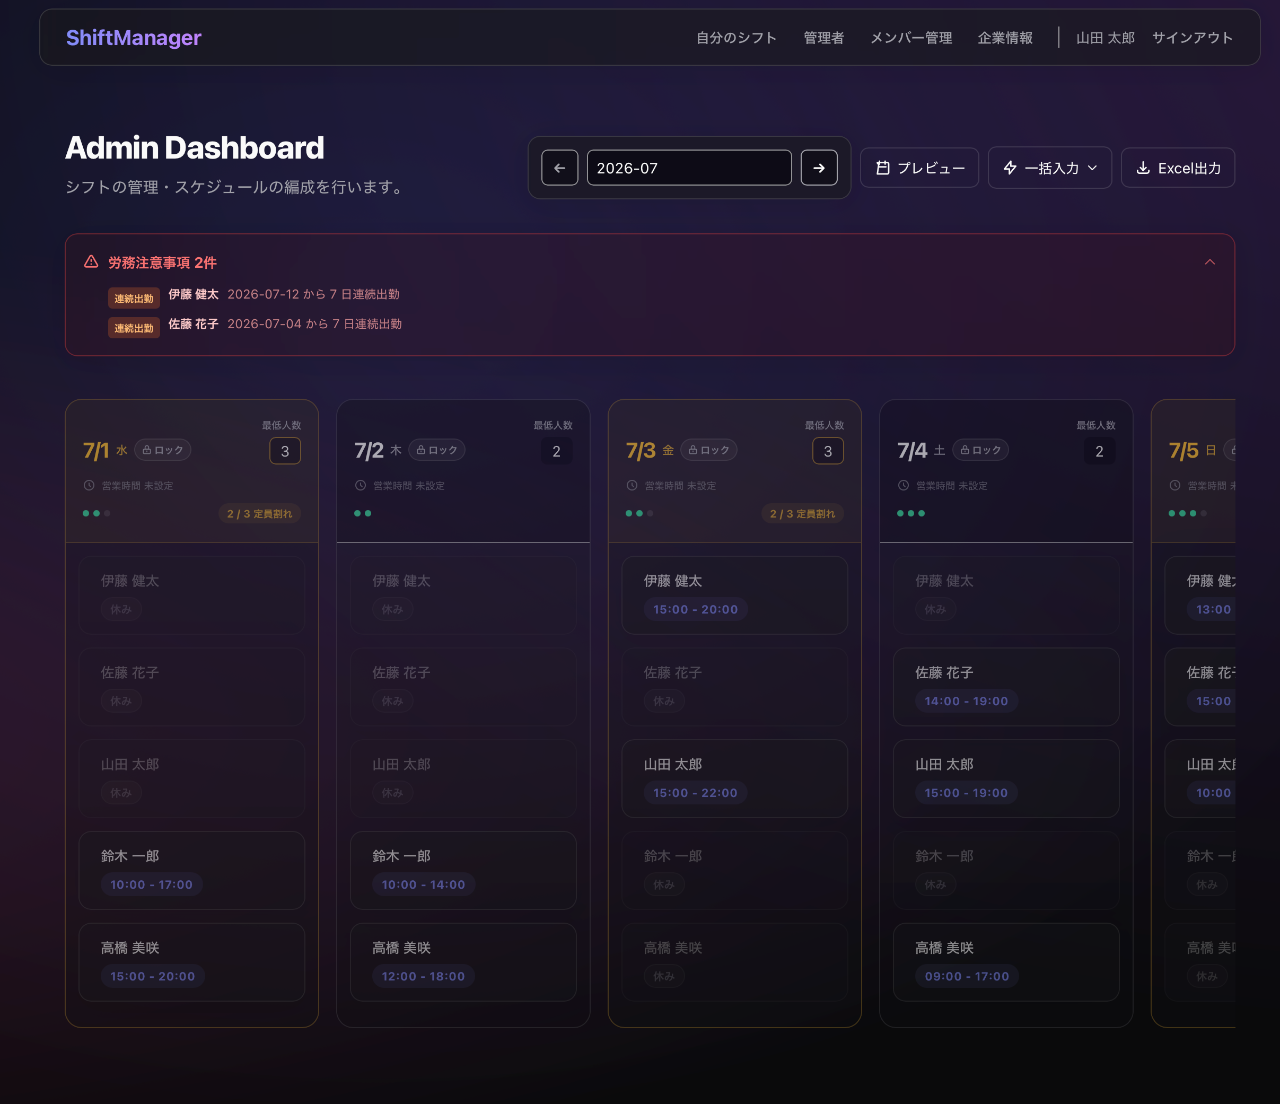Viewport: 1280px width, 1104px height.
Task: Click the サインアウト link
Action: pyautogui.click(x=1192, y=38)
